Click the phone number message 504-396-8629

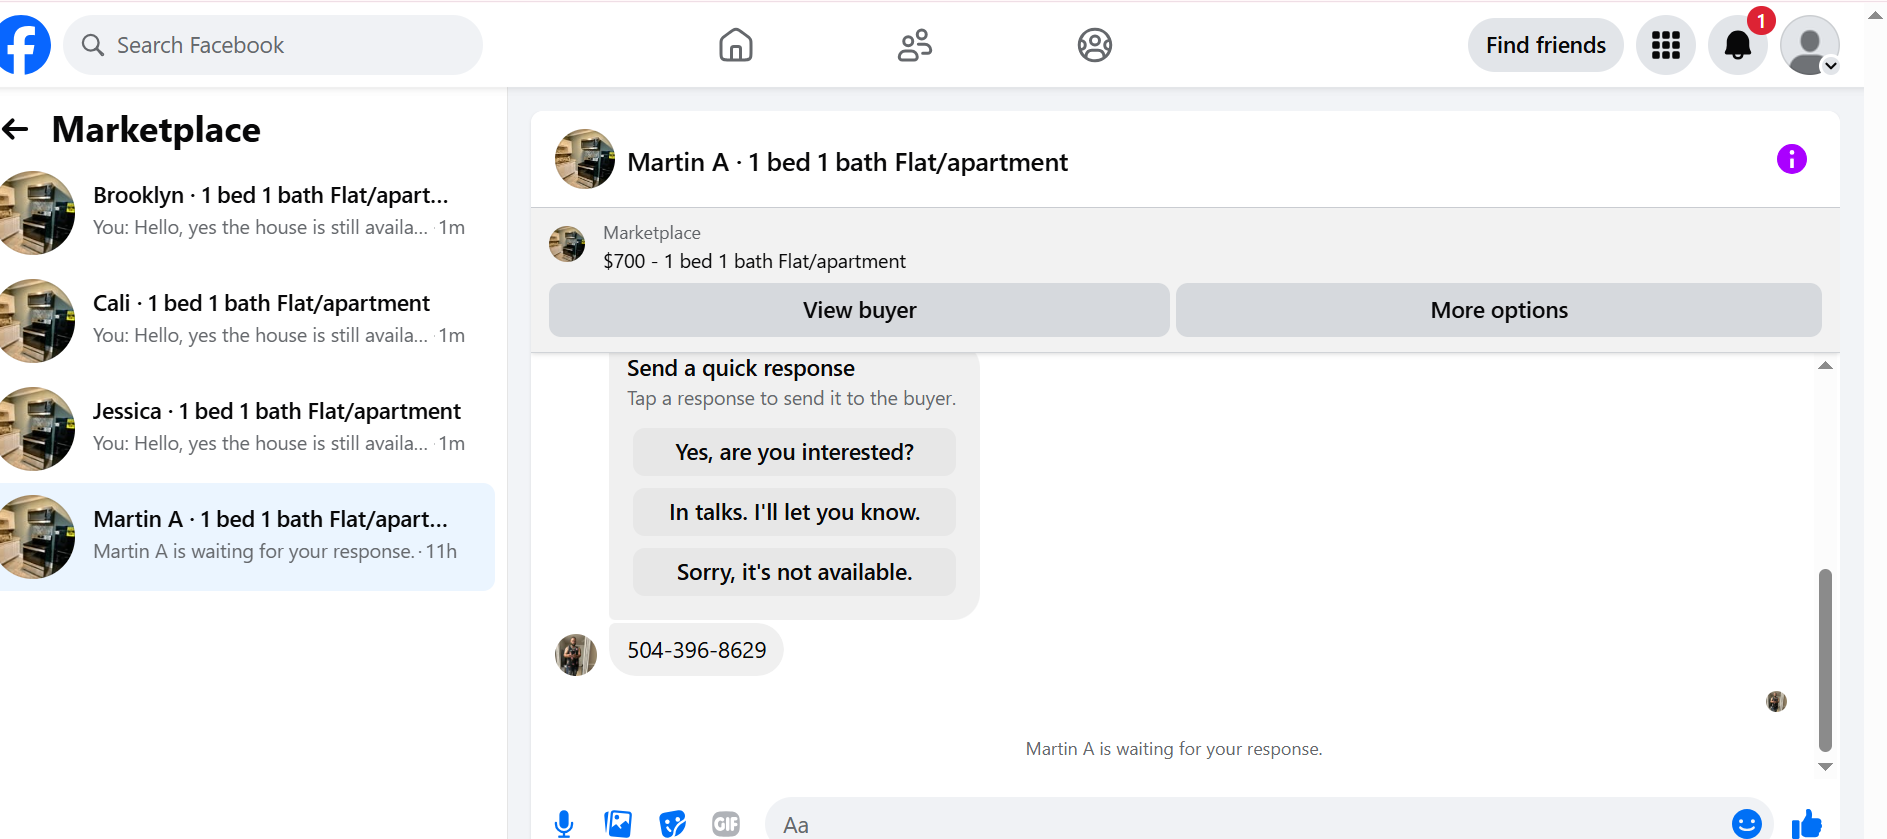pyautogui.click(x=697, y=650)
